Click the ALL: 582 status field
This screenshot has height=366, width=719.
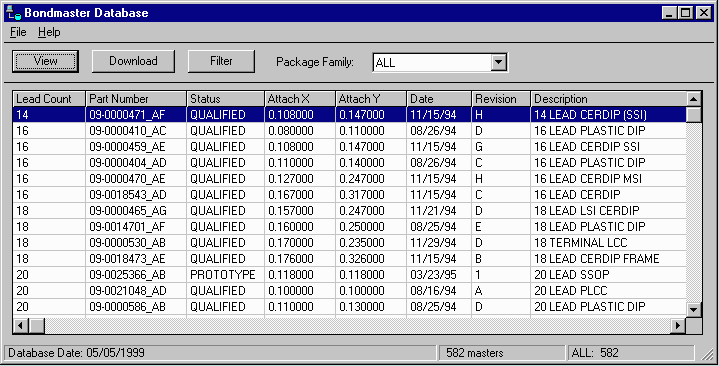(631, 353)
